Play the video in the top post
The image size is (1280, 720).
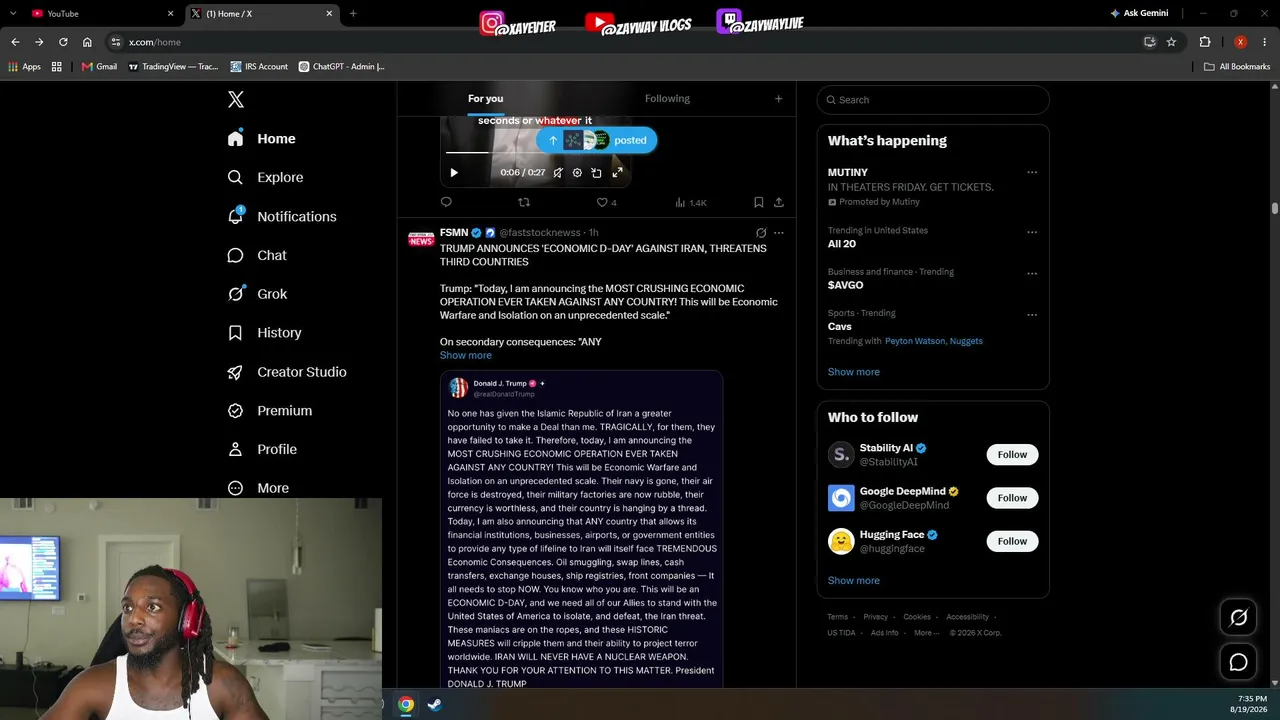[454, 172]
